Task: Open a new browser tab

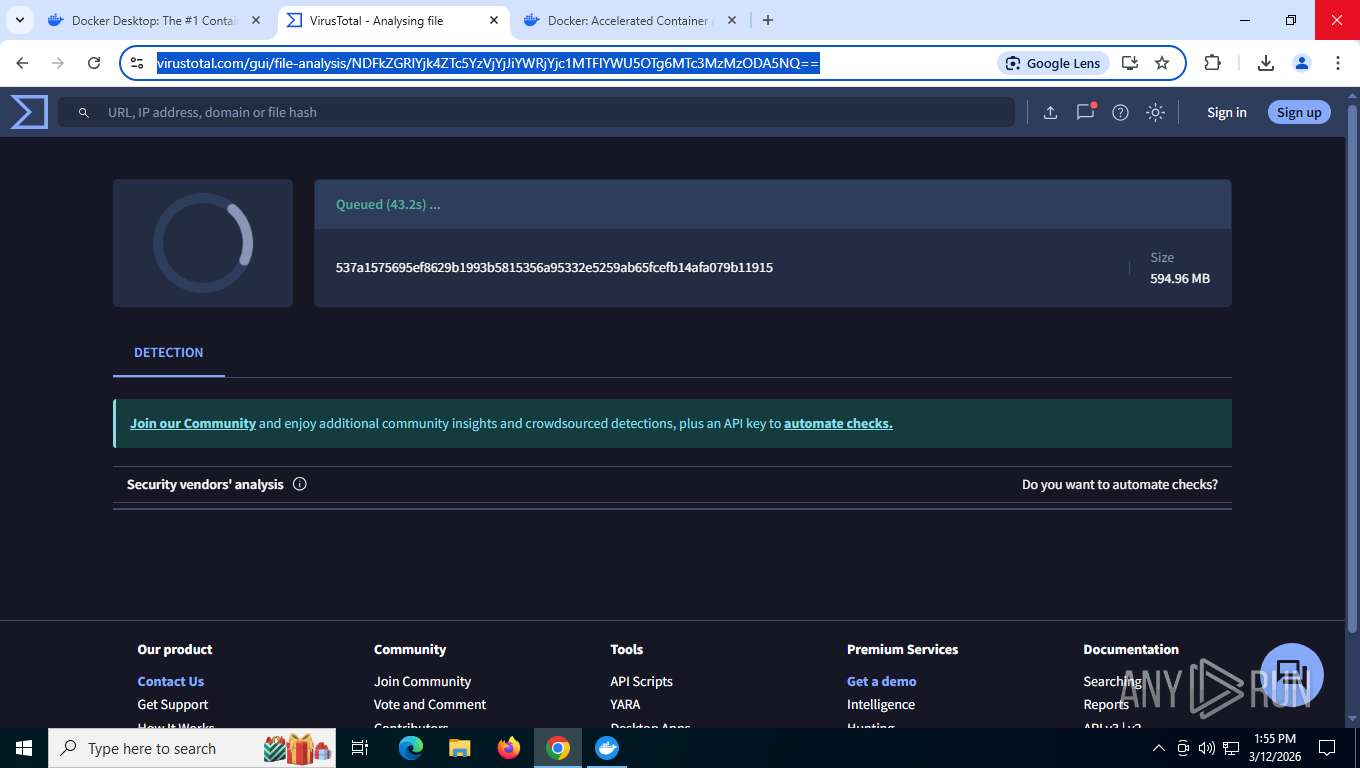Action: pyautogui.click(x=767, y=20)
